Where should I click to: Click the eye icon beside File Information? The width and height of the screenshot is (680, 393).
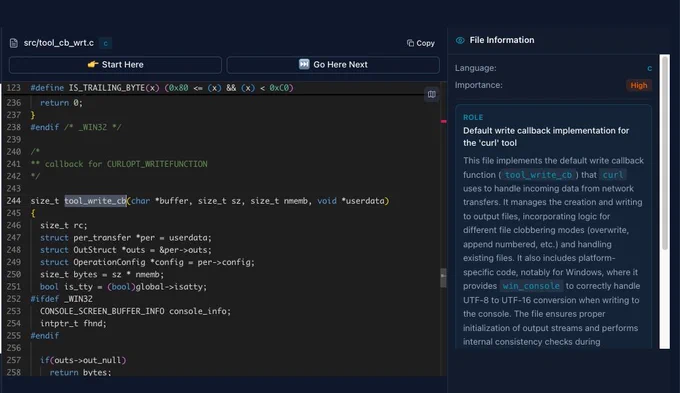click(460, 40)
